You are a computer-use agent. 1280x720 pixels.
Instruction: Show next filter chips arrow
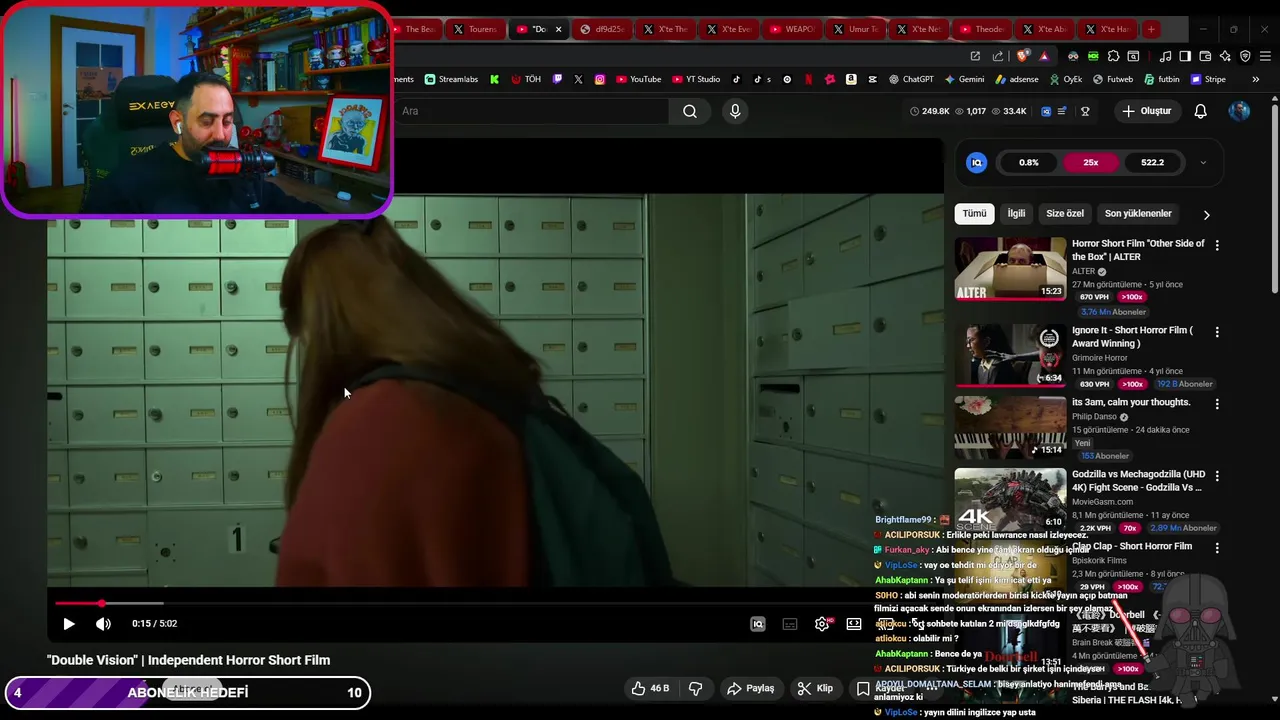coord(1206,214)
